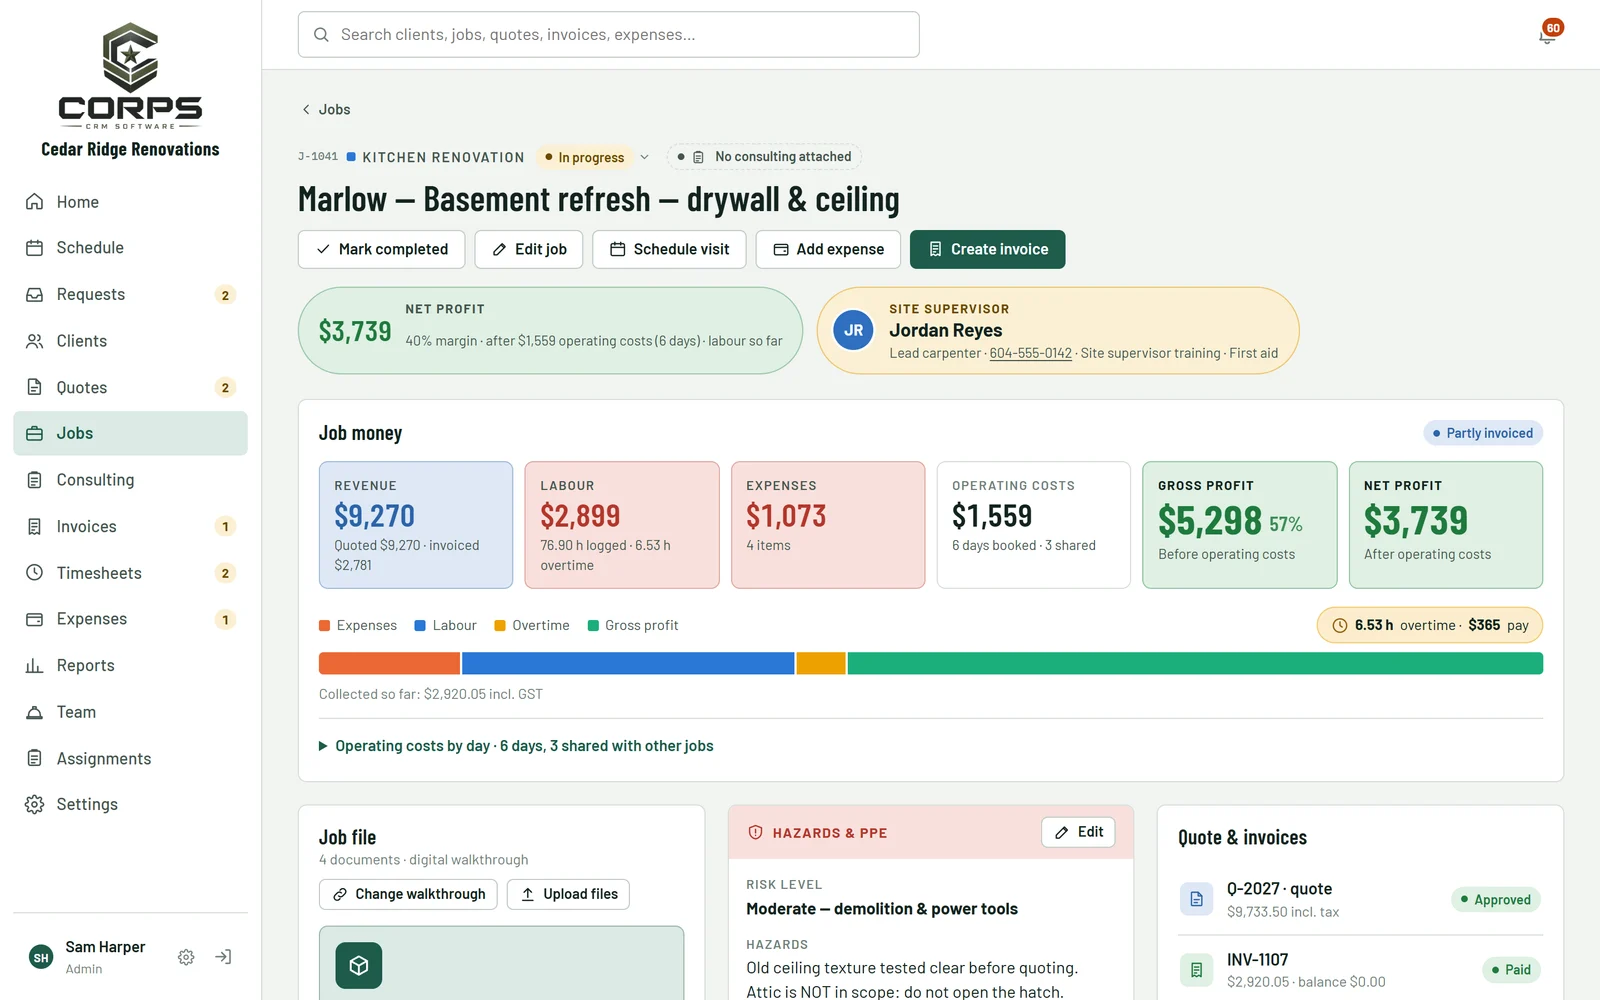Open Team in the sidebar

click(130, 712)
